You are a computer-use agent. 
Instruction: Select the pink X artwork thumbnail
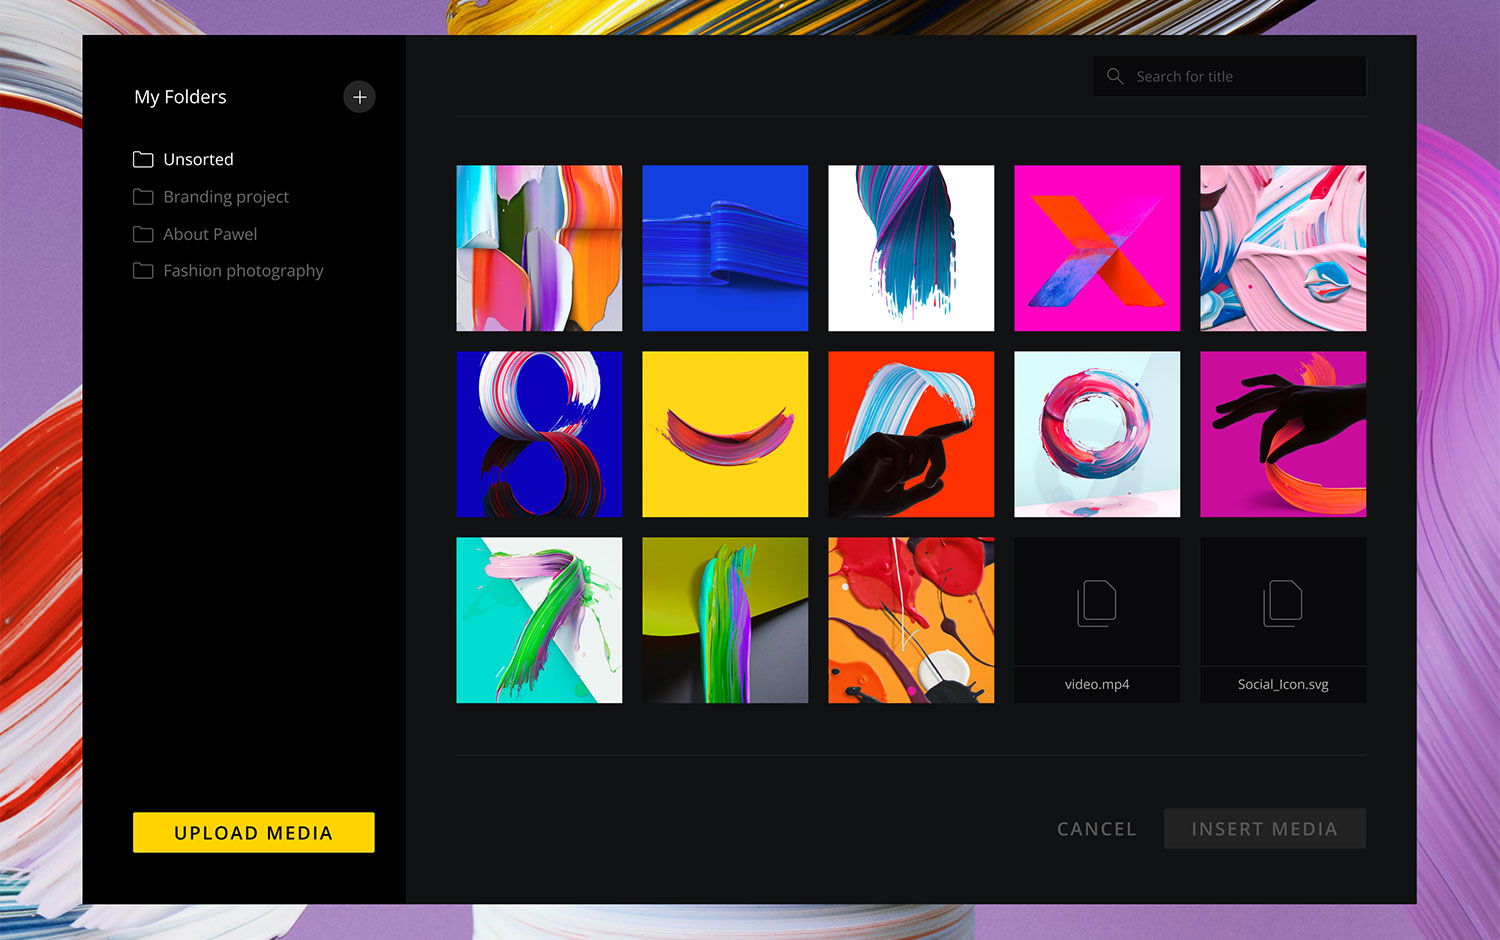click(1096, 248)
